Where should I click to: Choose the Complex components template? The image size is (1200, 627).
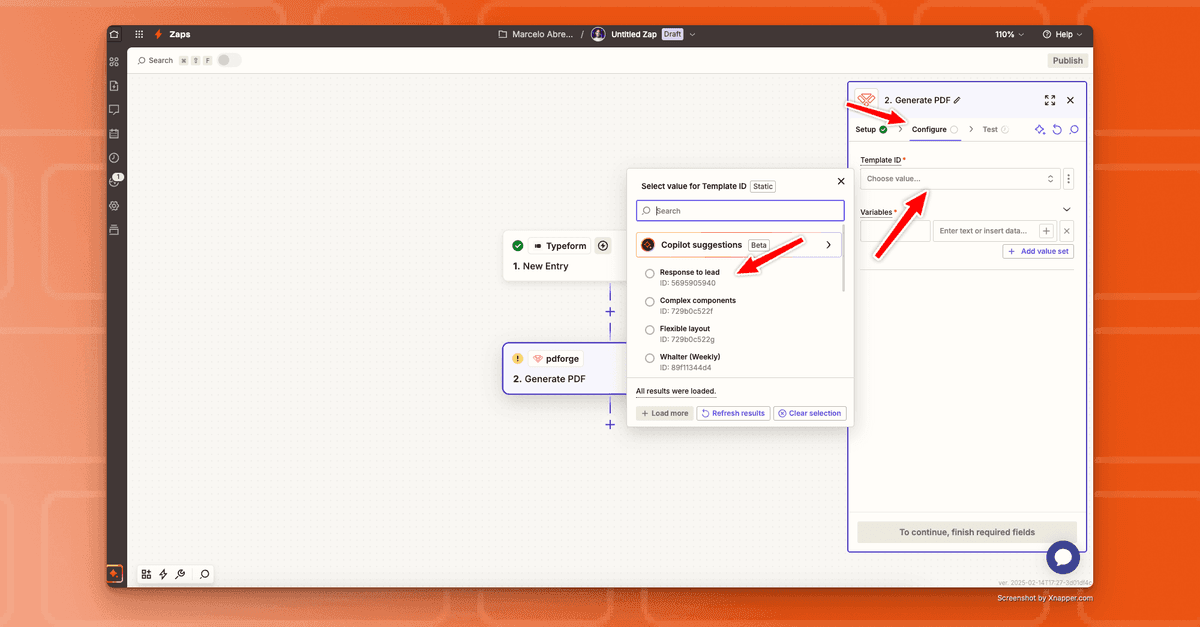650,301
